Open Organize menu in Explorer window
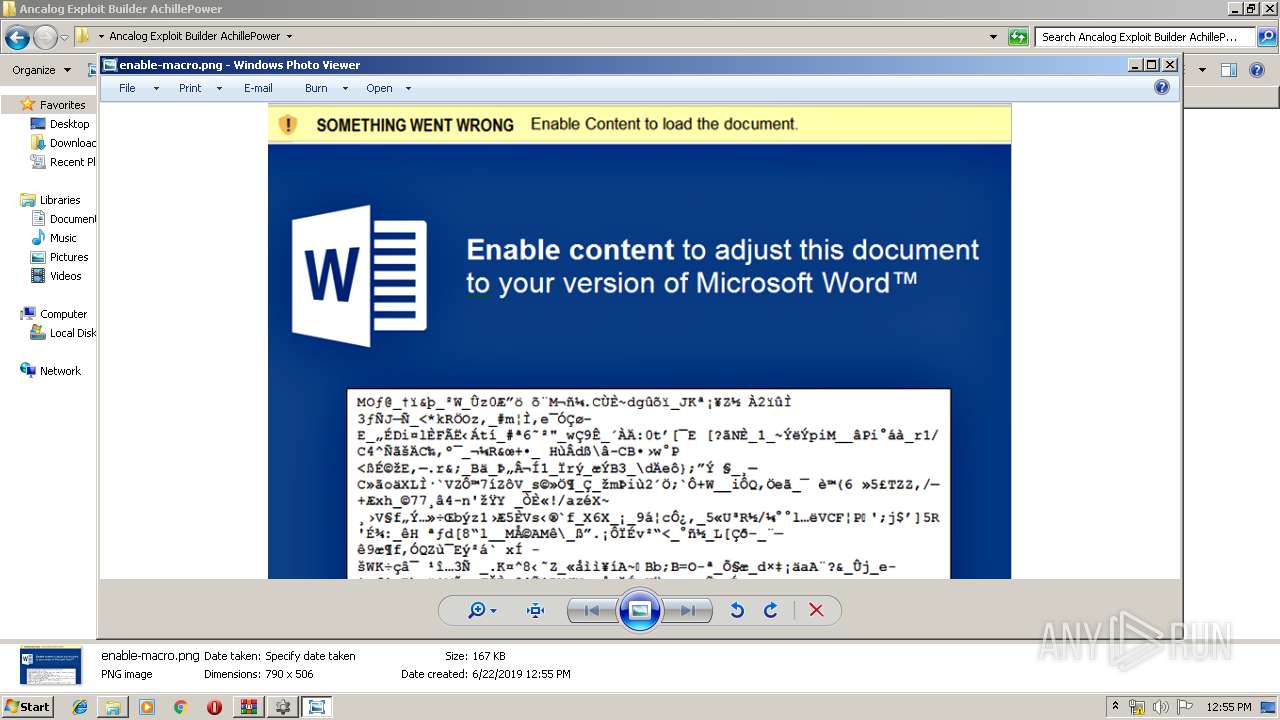1280x720 pixels. (x=41, y=70)
